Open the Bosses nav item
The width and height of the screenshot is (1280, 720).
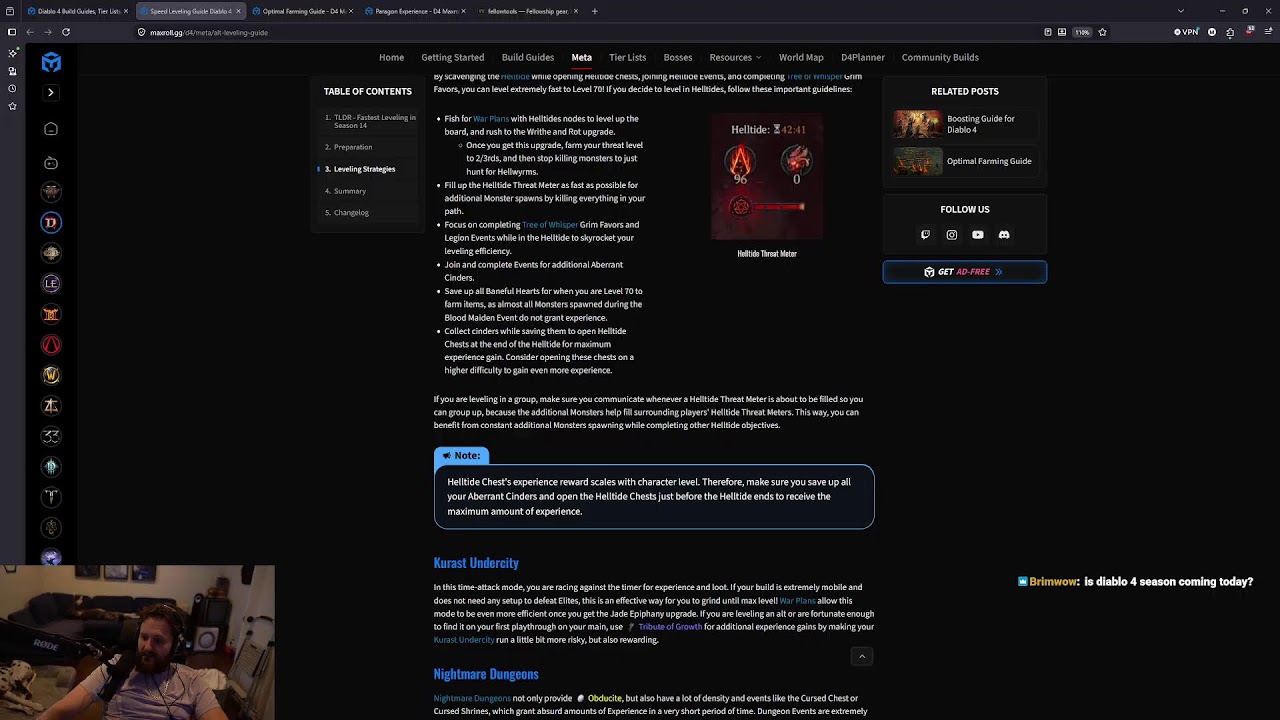tap(677, 57)
